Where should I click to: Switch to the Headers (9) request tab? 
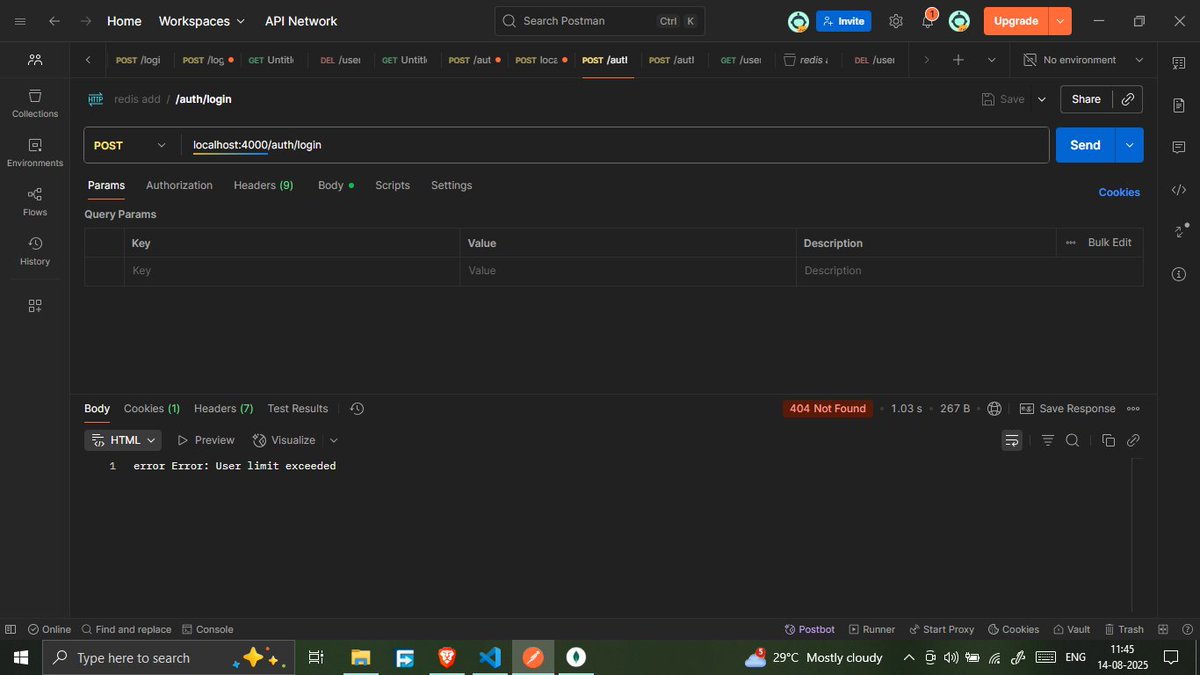coord(263,185)
